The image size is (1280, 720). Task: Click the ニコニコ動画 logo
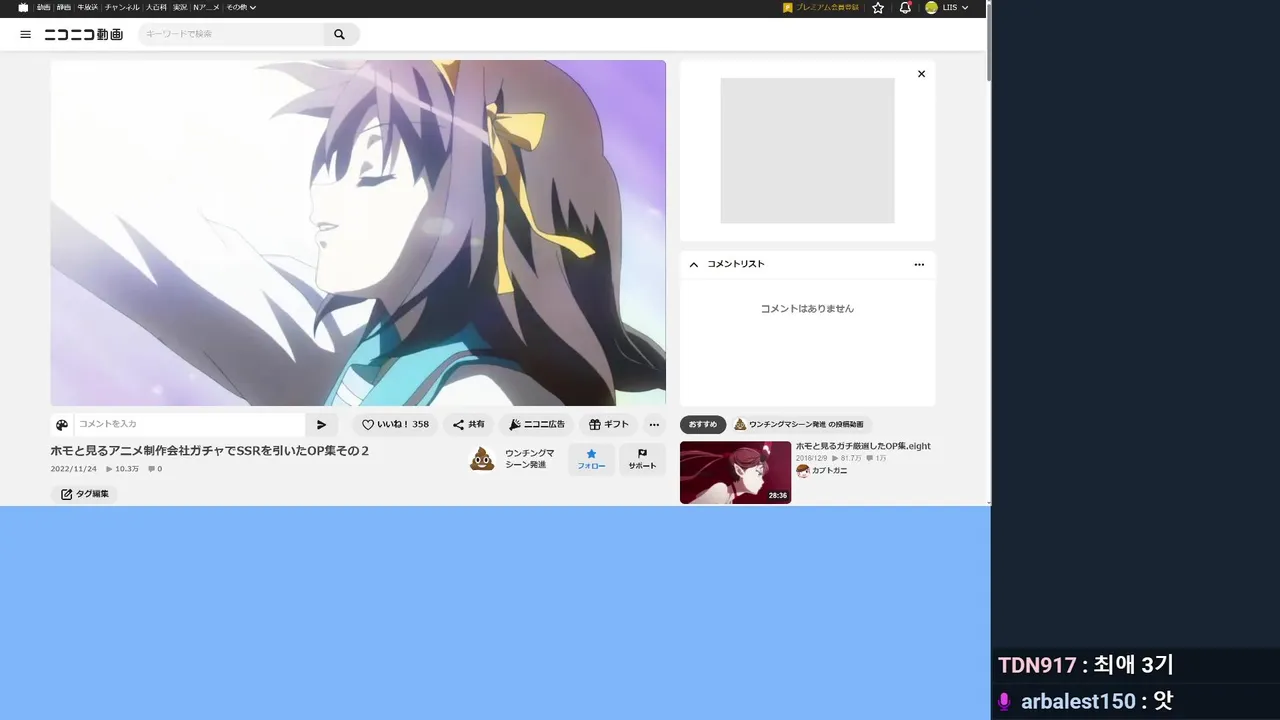[x=84, y=34]
